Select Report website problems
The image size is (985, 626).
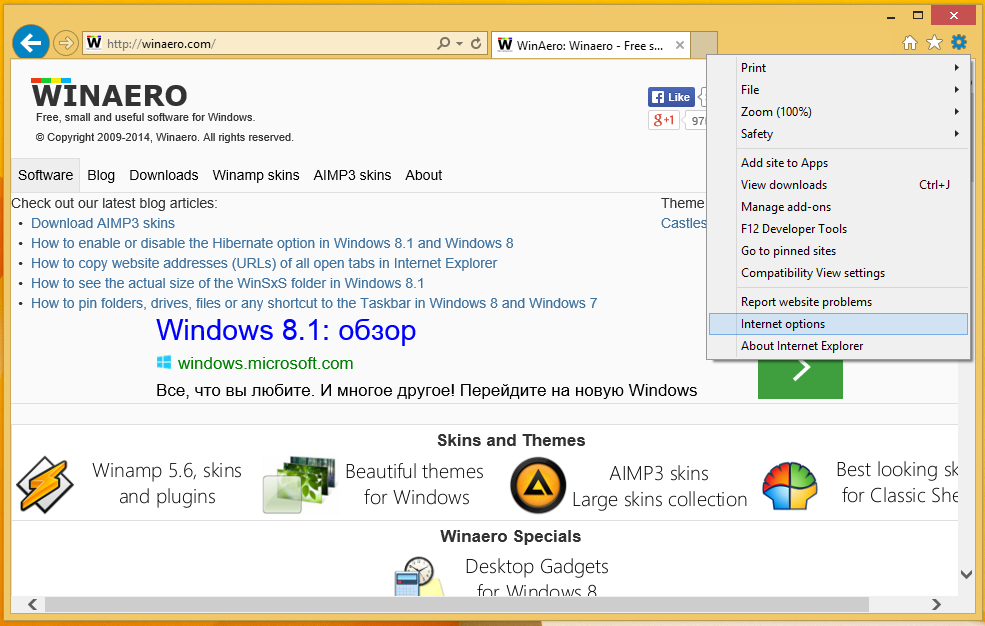tap(839, 301)
